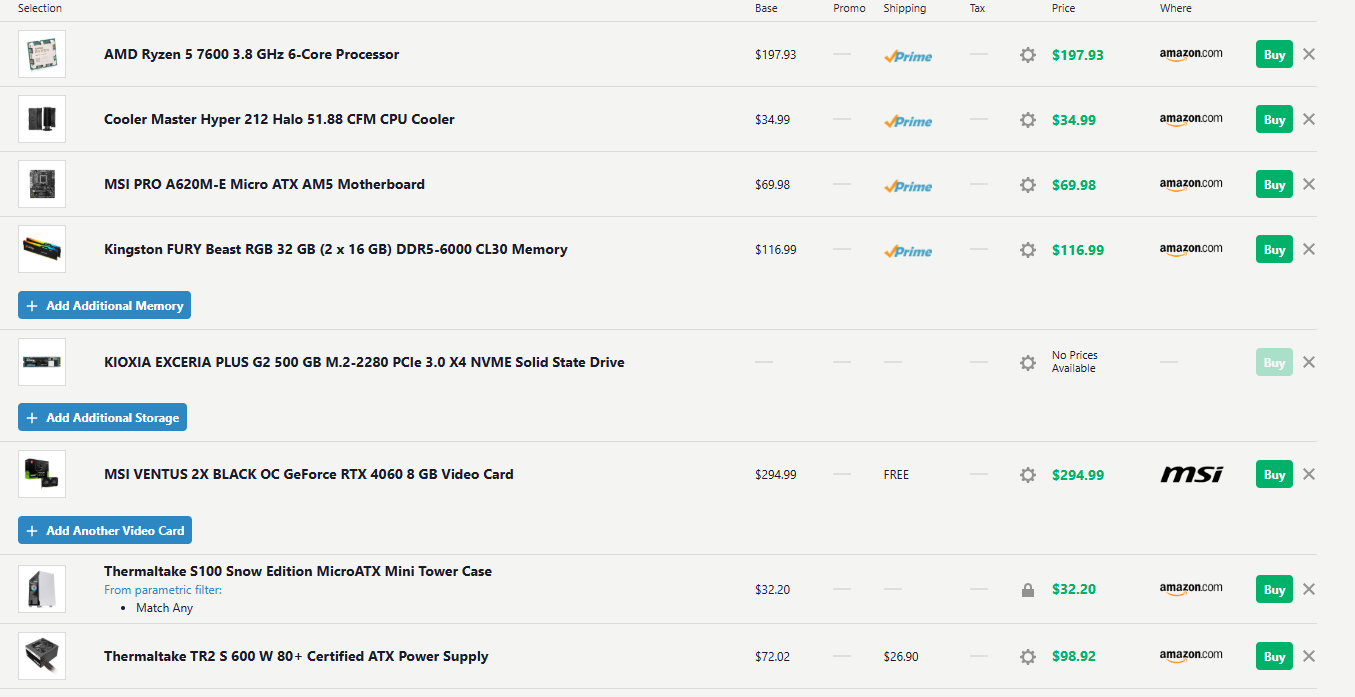1355x697 pixels.
Task: Click gear icon for MSI PRO A620M-E motherboard
Action: point(1027,185)
